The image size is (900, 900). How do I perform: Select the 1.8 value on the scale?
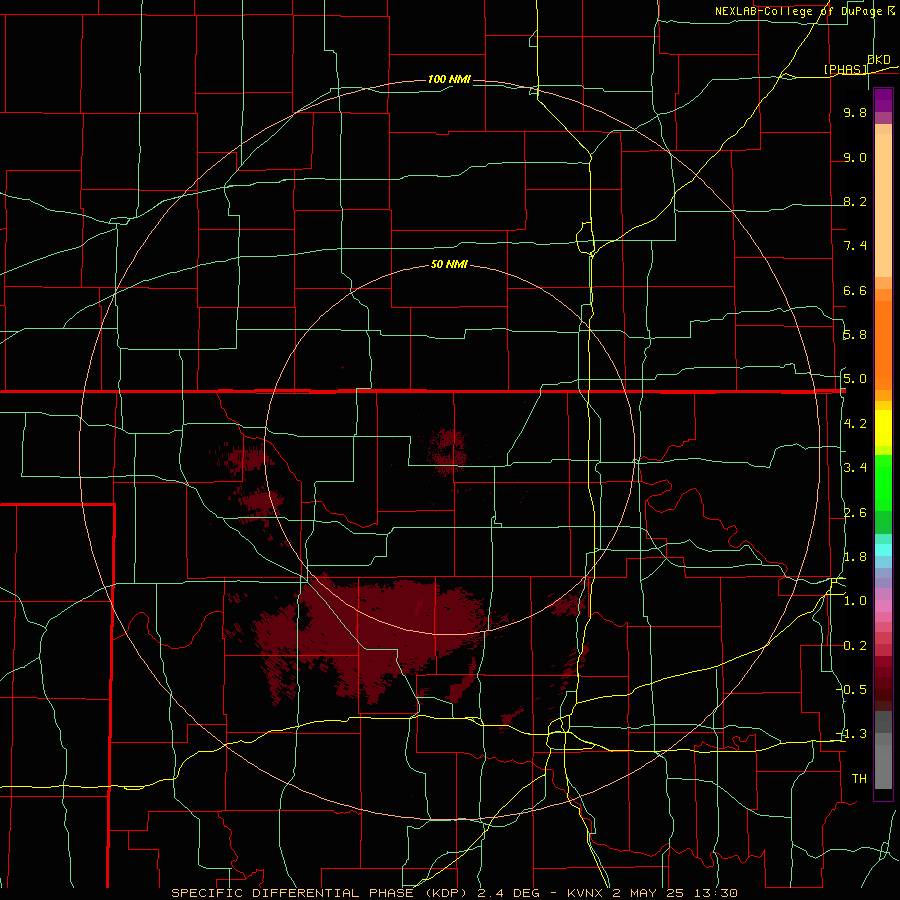[x=855, y=557]
